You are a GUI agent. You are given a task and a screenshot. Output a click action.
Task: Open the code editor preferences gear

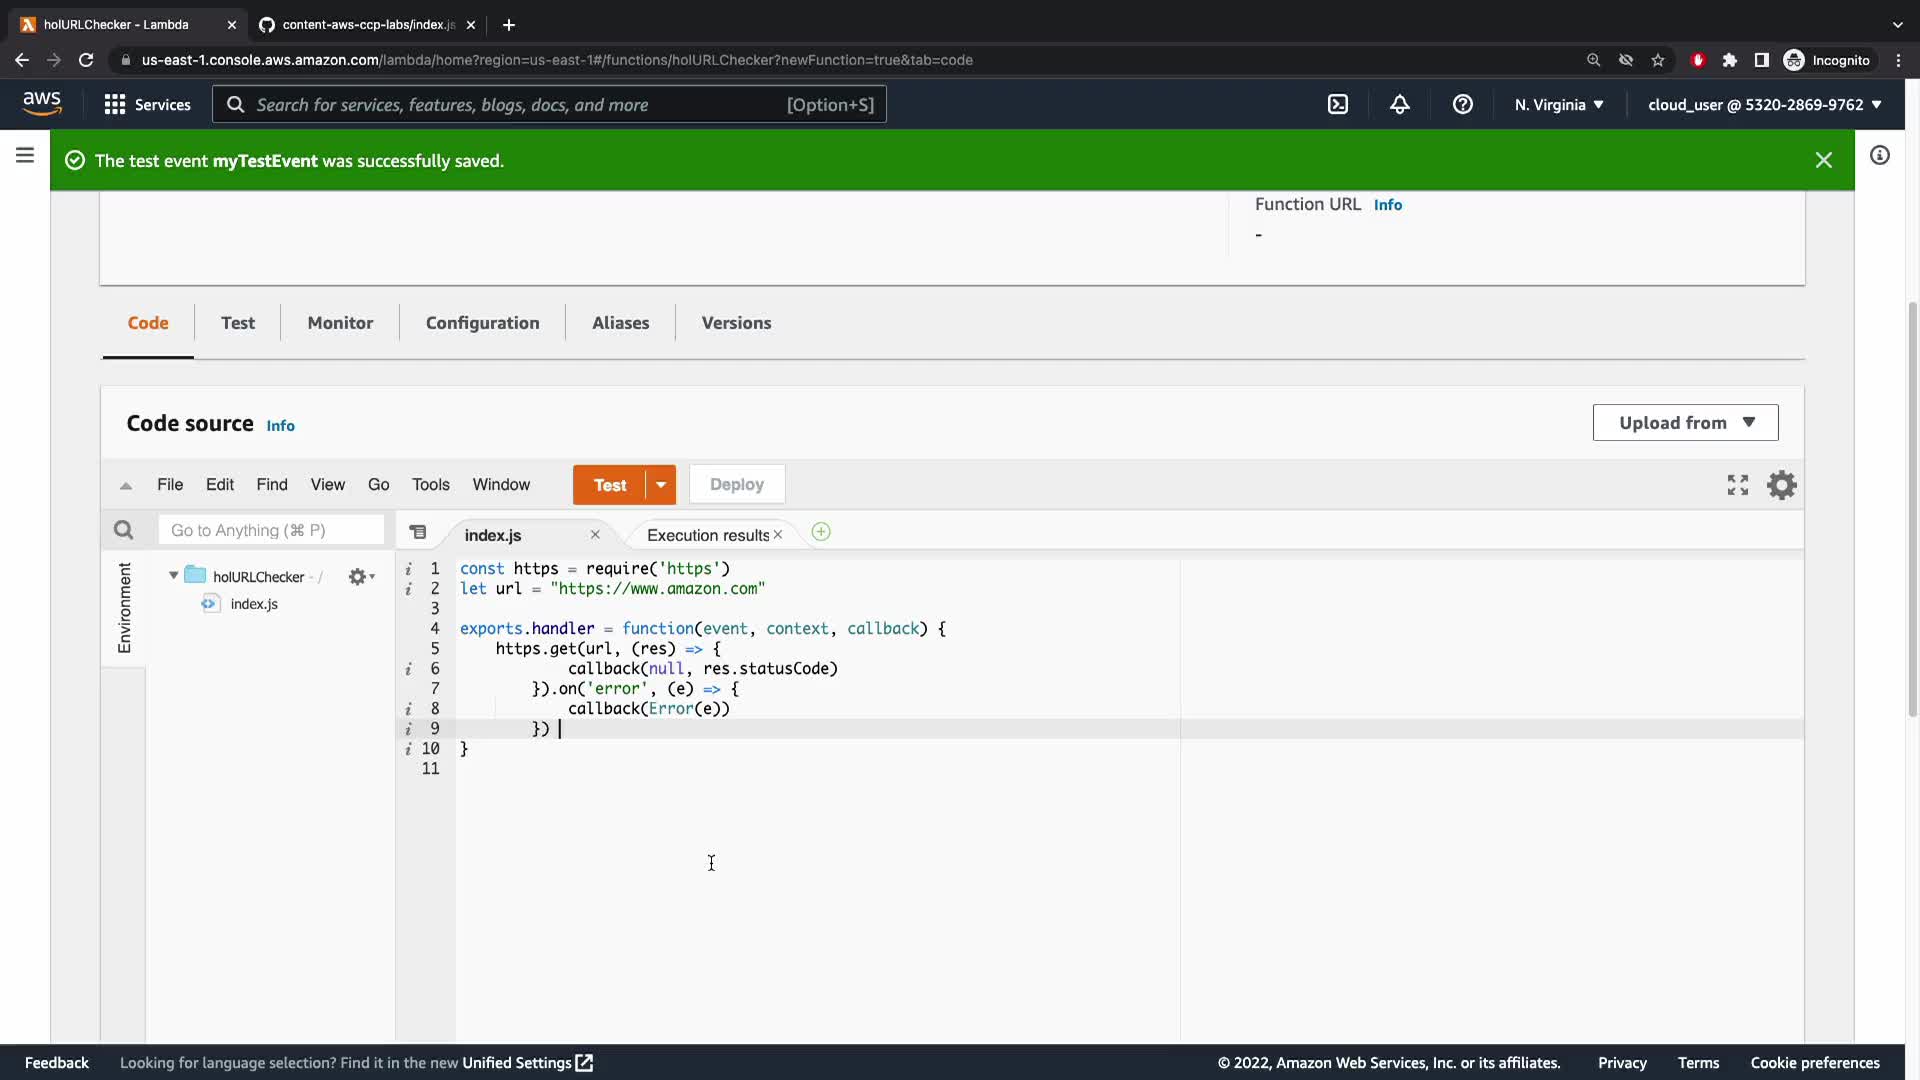(1782, 485)
